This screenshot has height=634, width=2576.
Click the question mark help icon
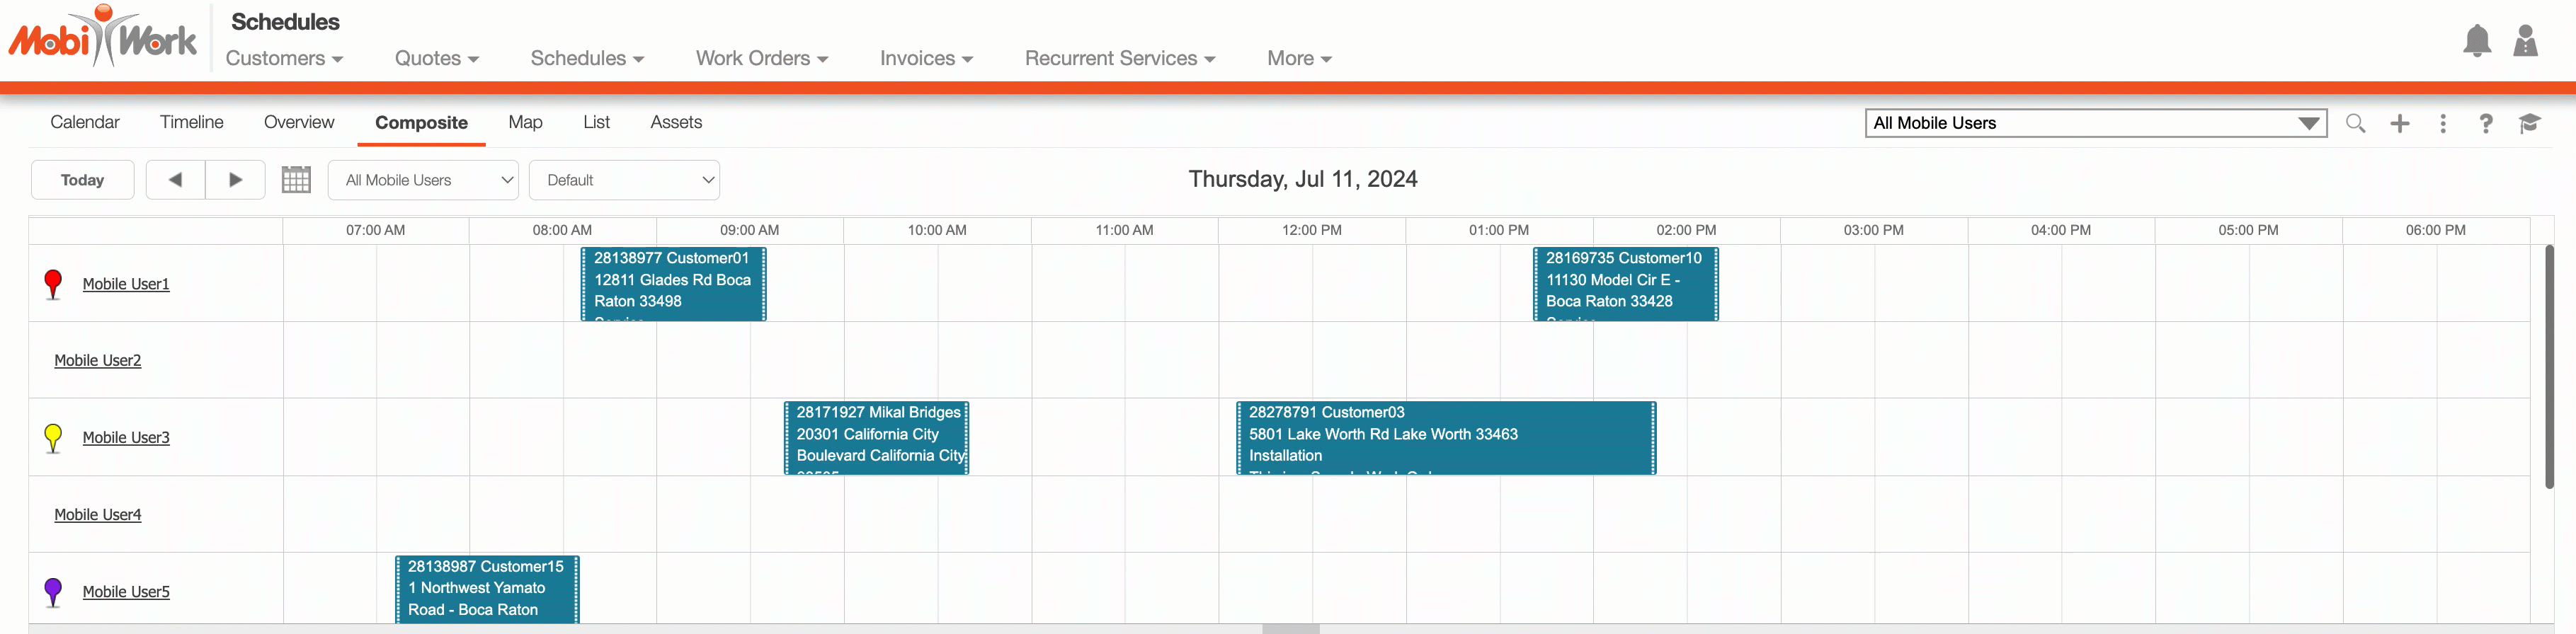[x=2485, y=123]
